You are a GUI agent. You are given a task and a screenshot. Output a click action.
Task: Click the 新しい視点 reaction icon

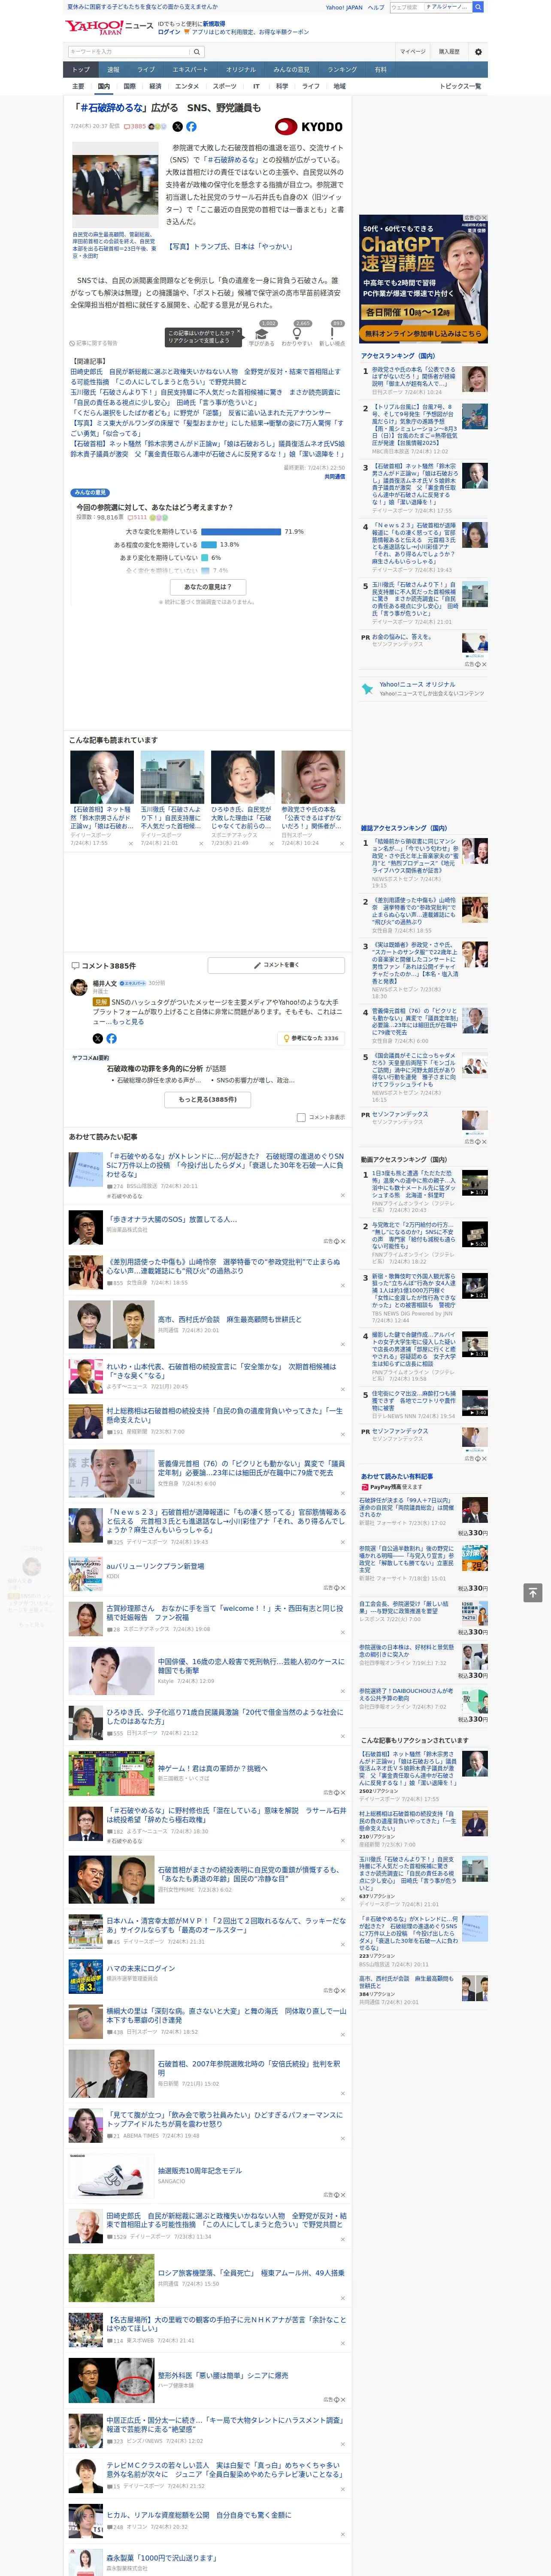[x=332, y=333]
